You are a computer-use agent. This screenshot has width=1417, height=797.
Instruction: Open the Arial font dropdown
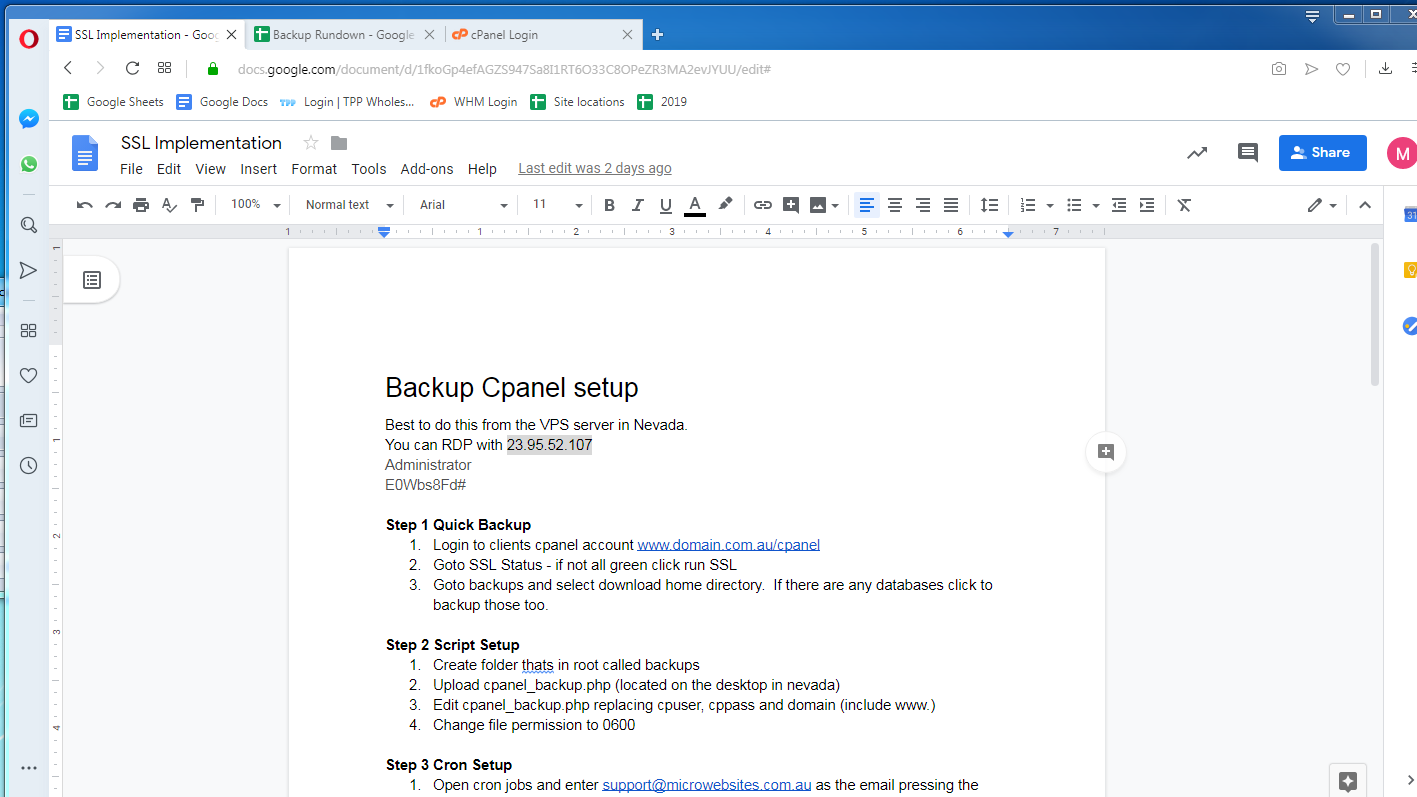tap(463, 205)
